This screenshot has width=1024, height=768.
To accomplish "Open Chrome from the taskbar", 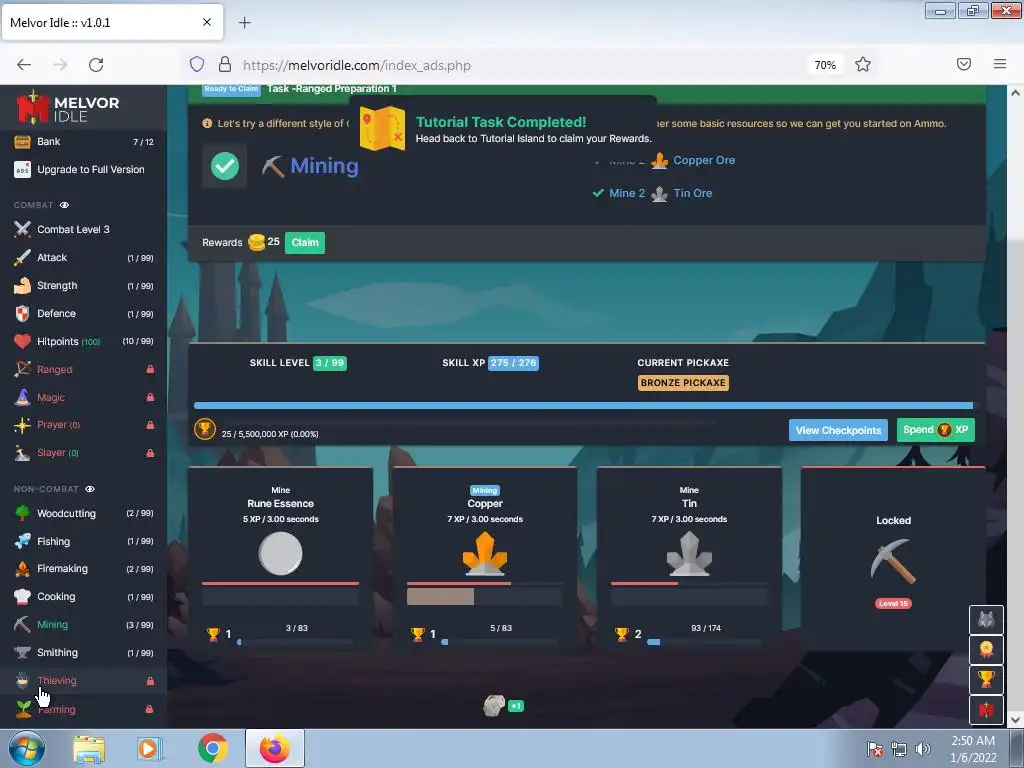I will click(x=213, y=748).
